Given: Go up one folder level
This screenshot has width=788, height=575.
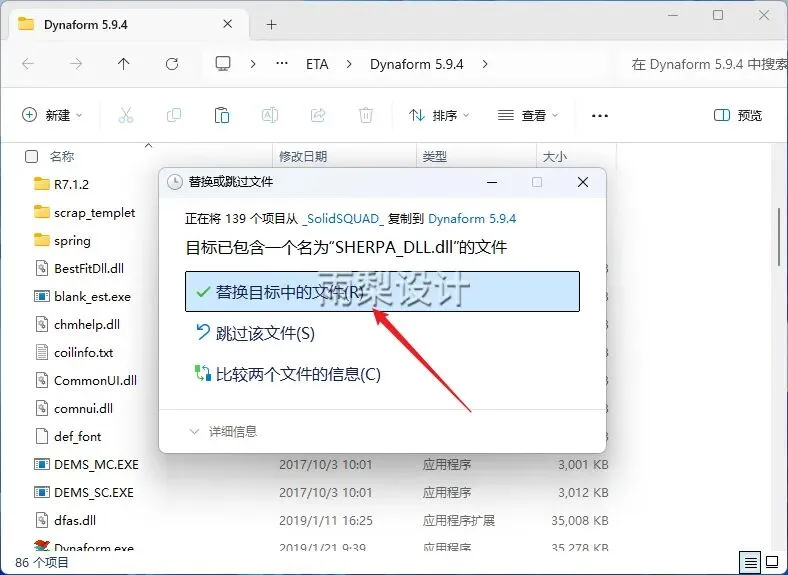Looking at the screenshot, I should 124,64.
